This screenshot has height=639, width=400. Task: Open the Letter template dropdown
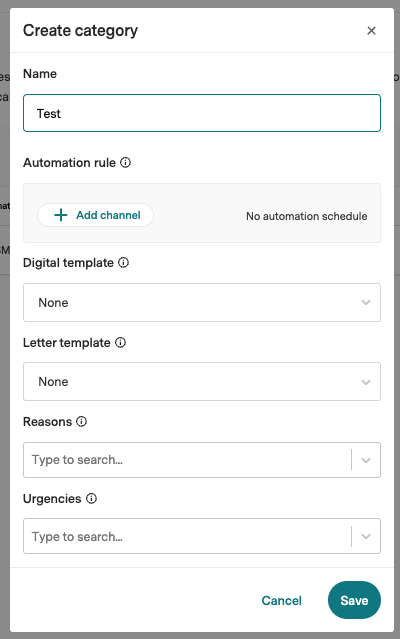point(202,381)
